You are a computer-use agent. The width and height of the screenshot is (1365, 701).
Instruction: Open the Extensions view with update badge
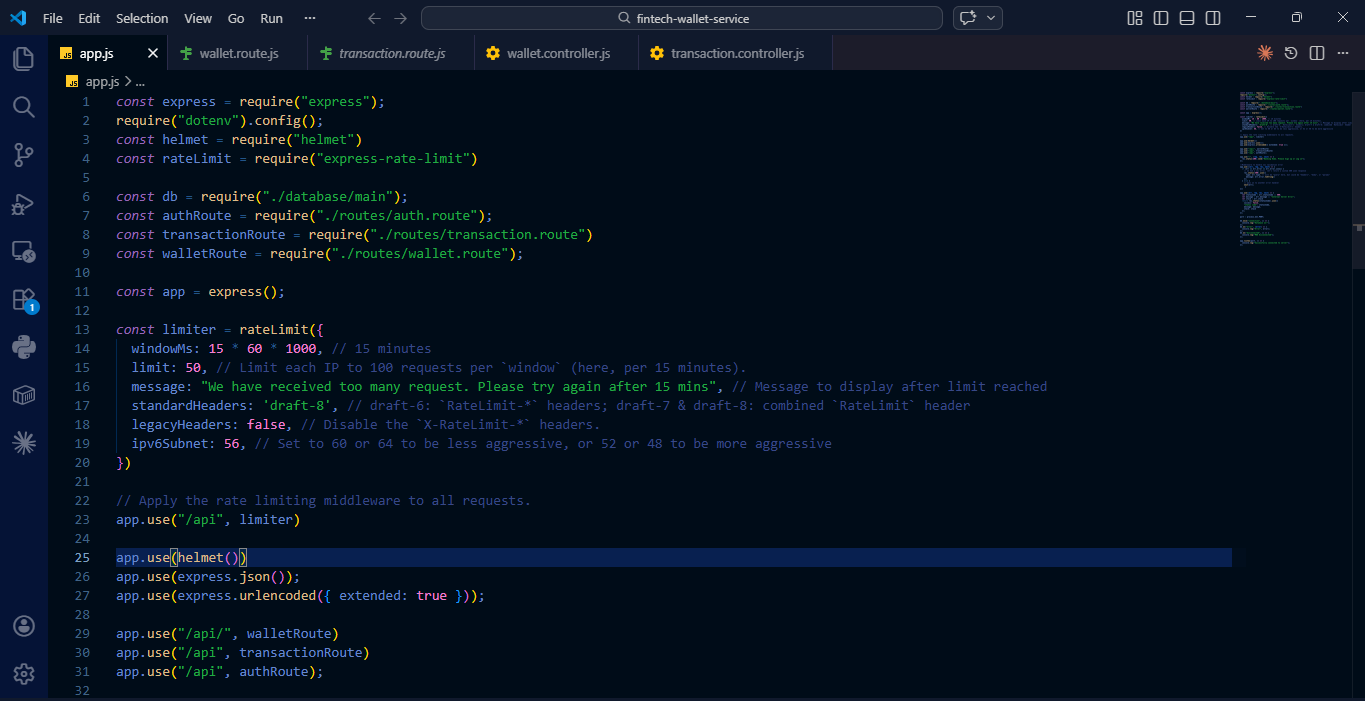[x=24, y=300]
